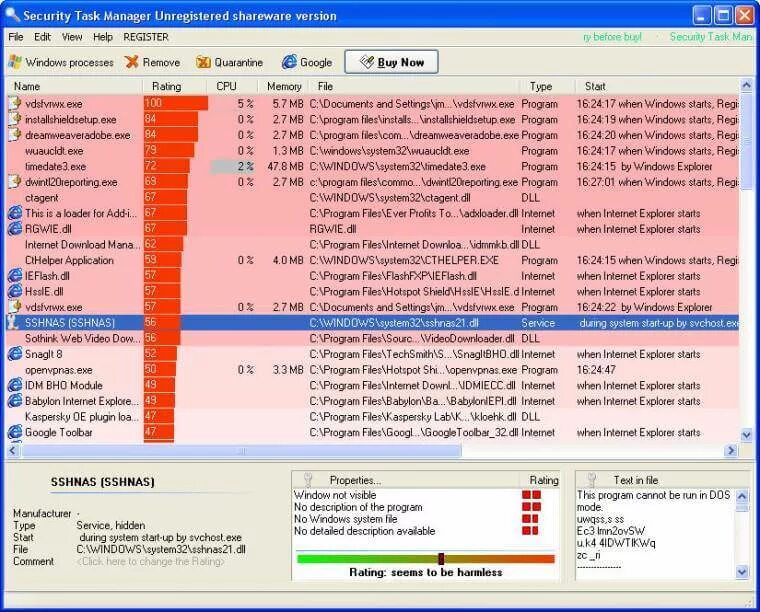760x612 pixels.
Task: Click the magnifier icon next to Properties header
Action: click(x=308, y=480)
